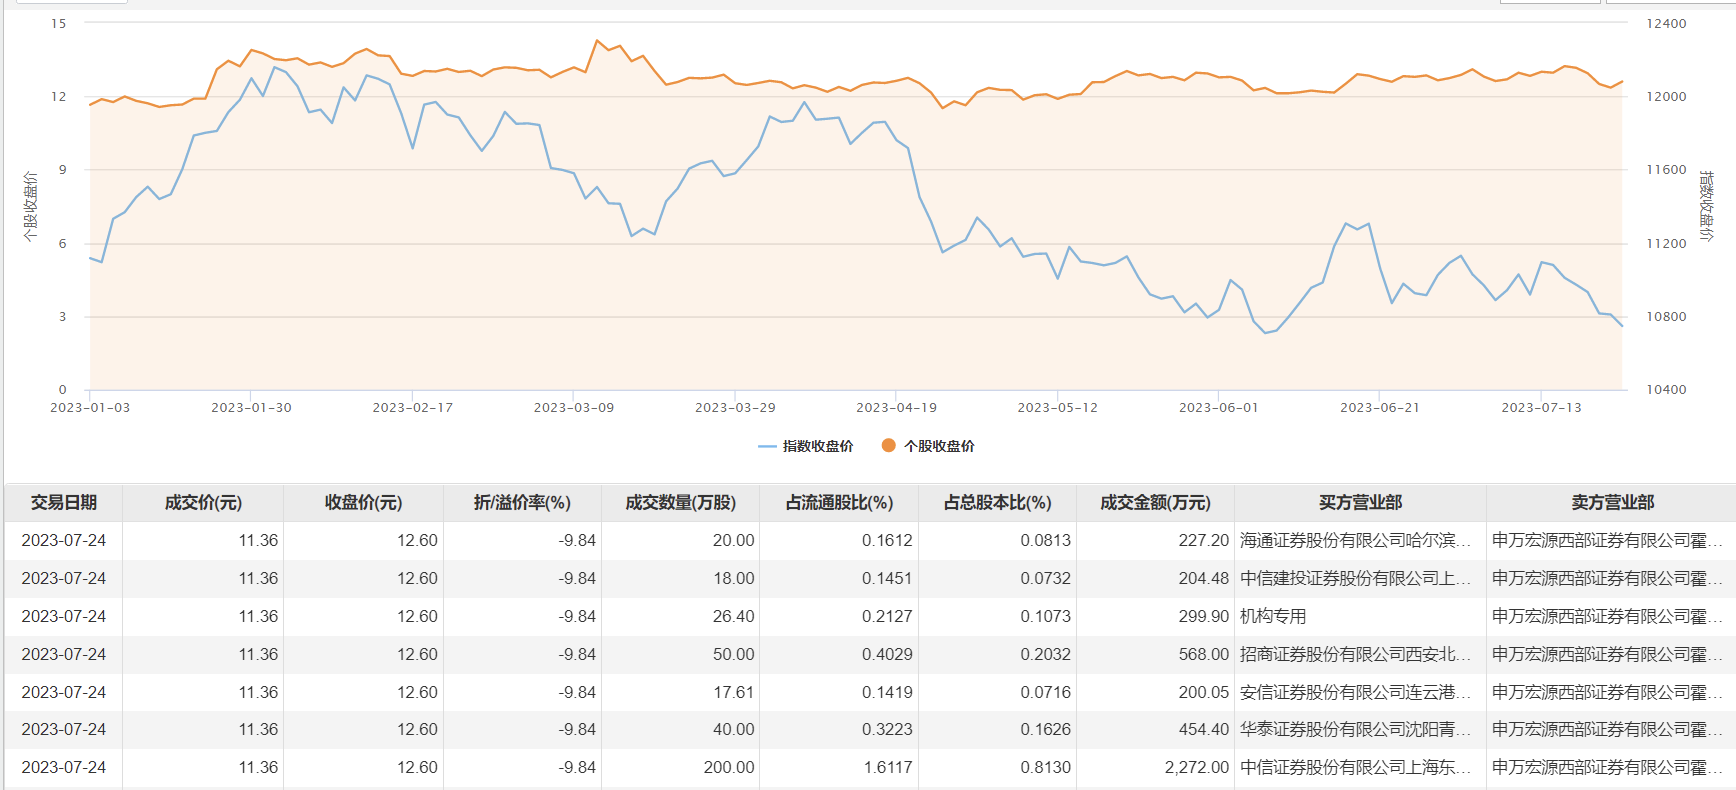Image resolution: width=1736 pixels, height=790 pixels.
Task: Open the 华泰证券 buyer branch entry
Action: pyautogui.click(x=1355, y=730)
